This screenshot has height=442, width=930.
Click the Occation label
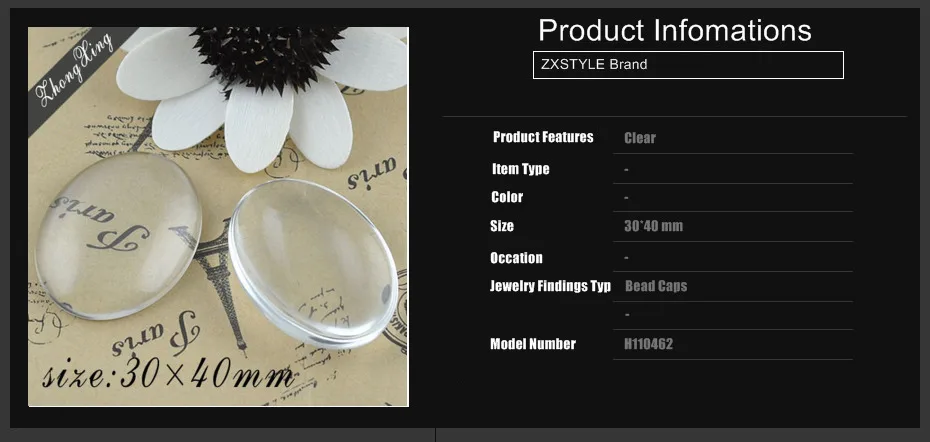pyautogui.click(x=516, y=258)
